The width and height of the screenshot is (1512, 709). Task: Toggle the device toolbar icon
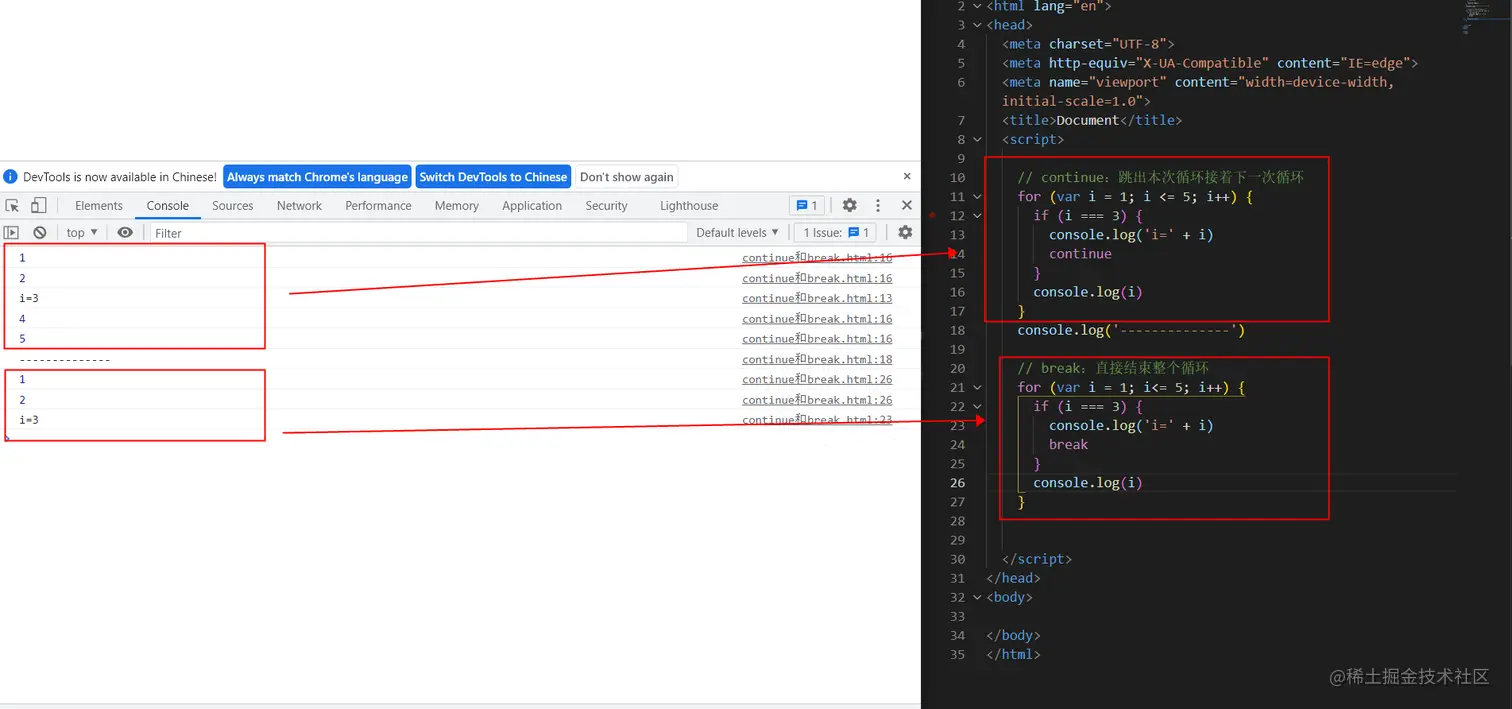[x=38, y=205]
